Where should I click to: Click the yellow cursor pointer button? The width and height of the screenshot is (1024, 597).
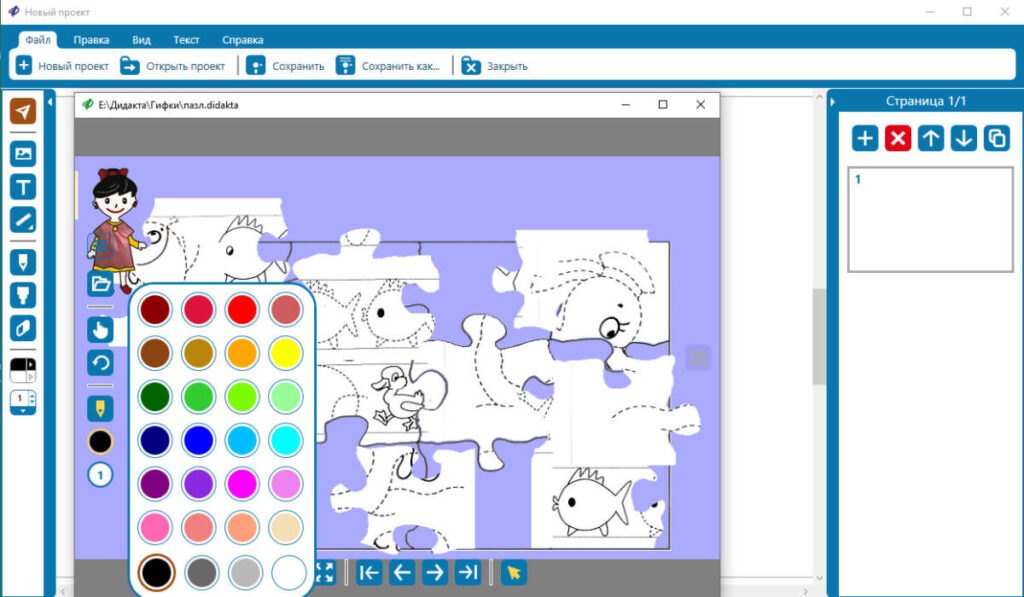pyautogui.click(x=514, y=573)
